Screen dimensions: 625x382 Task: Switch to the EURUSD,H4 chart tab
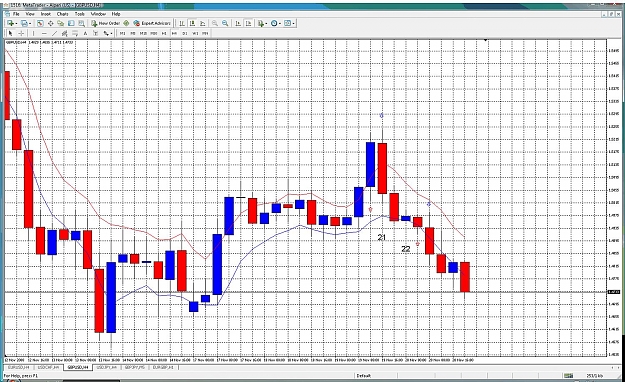click(19, 367)
